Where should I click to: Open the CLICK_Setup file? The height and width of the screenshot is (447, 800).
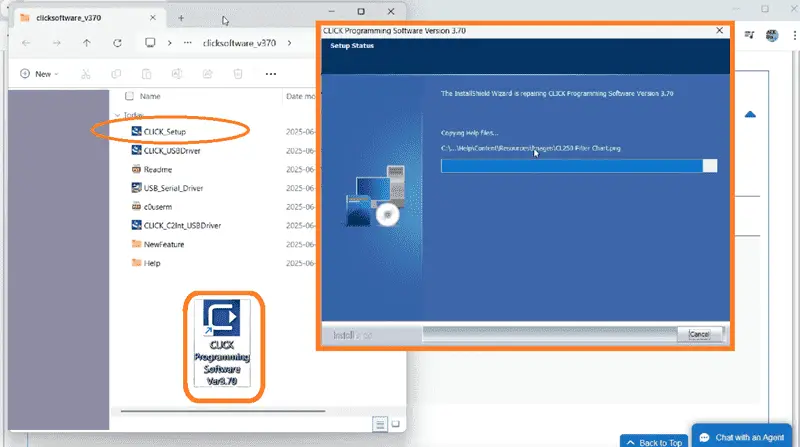[165, 132]
